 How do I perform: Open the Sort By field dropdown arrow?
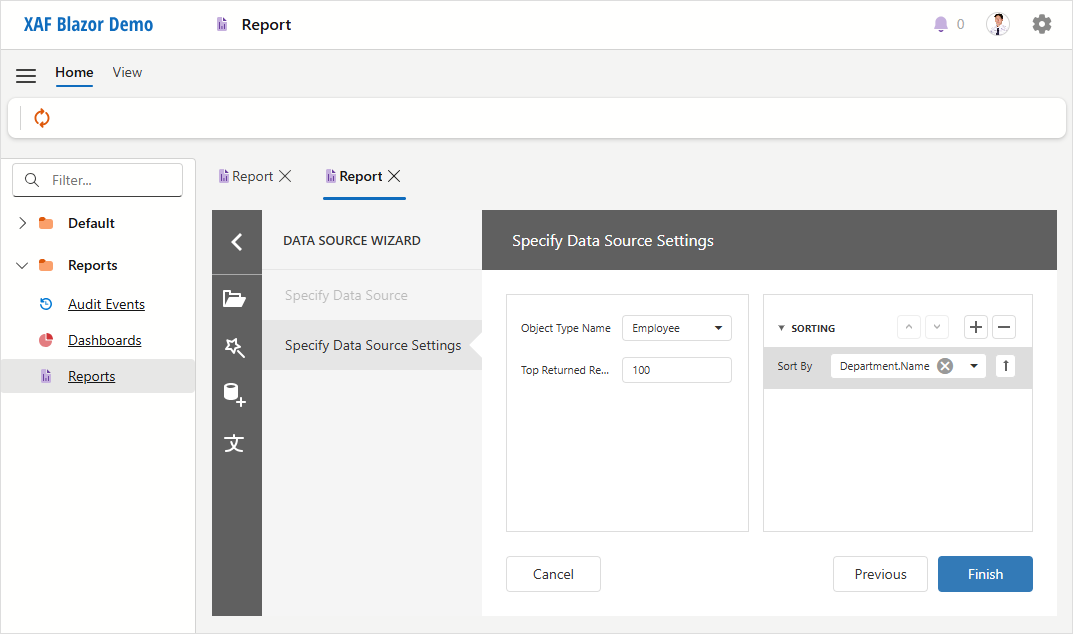click(974, 366)
